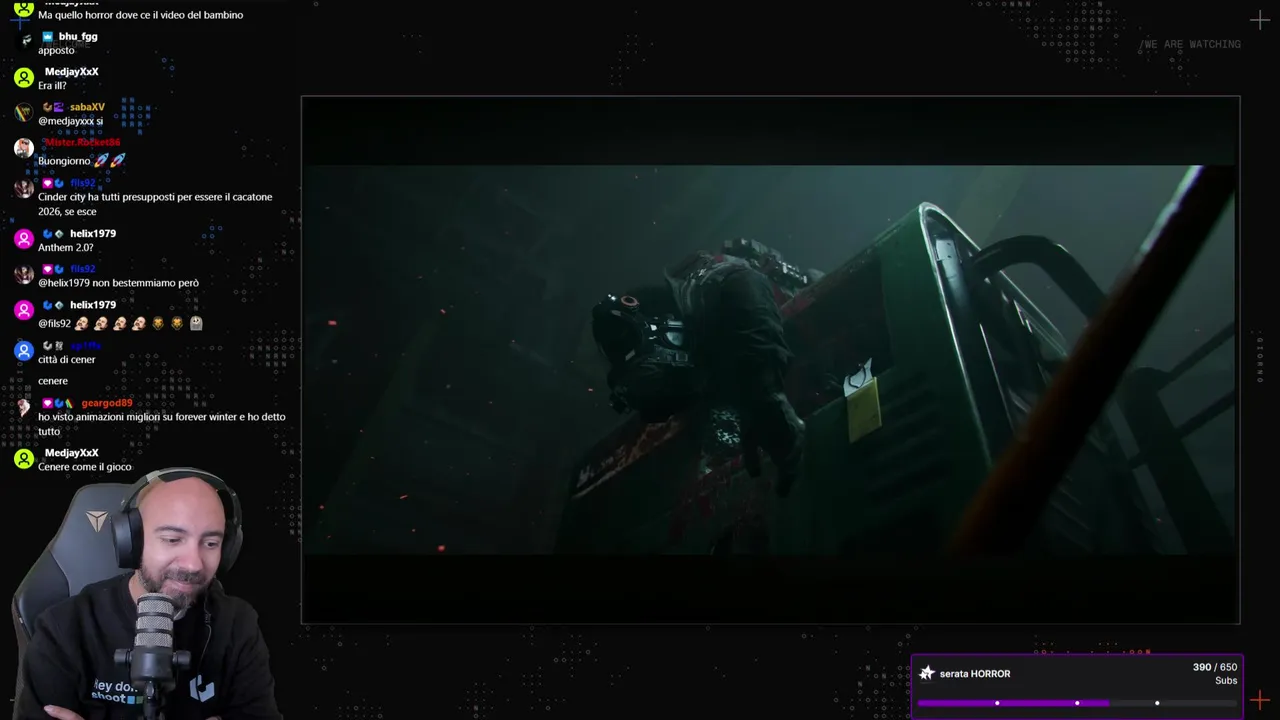Image resolution: width=1280 pixels, height=720 pixels.
Task: Click the 'ho visto animazioni migliori' message
Action: (x=162, y=424)
